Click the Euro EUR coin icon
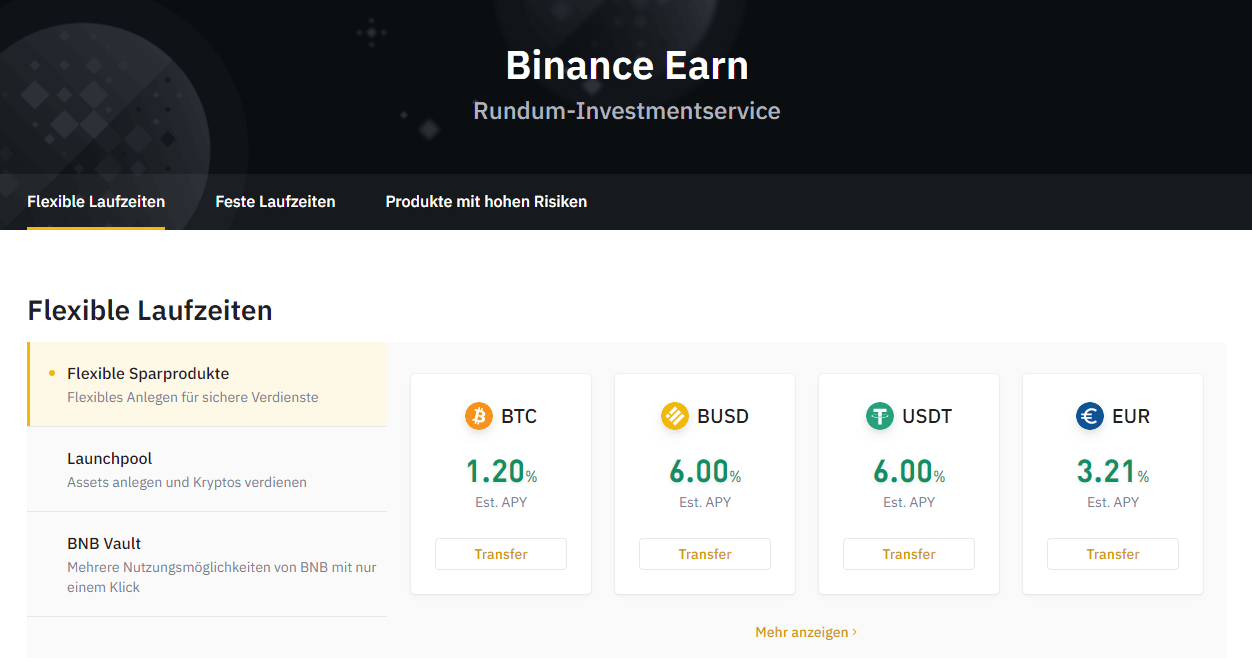The height and width of the screenshot is (658, 1252). point(1090,416)
